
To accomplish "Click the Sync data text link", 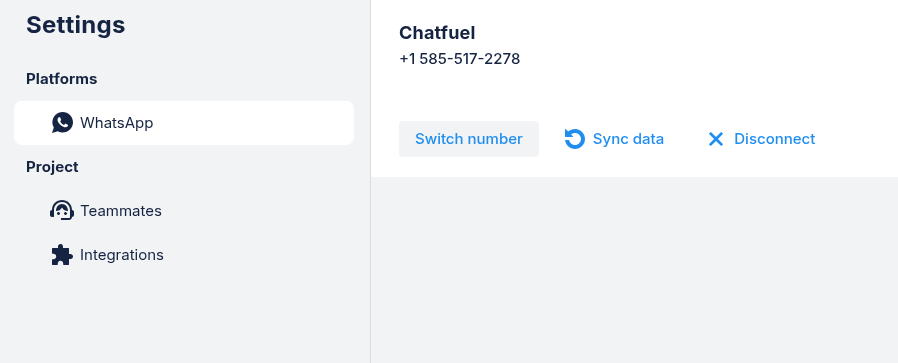I will pyautogui.click(x=628, y=139).
